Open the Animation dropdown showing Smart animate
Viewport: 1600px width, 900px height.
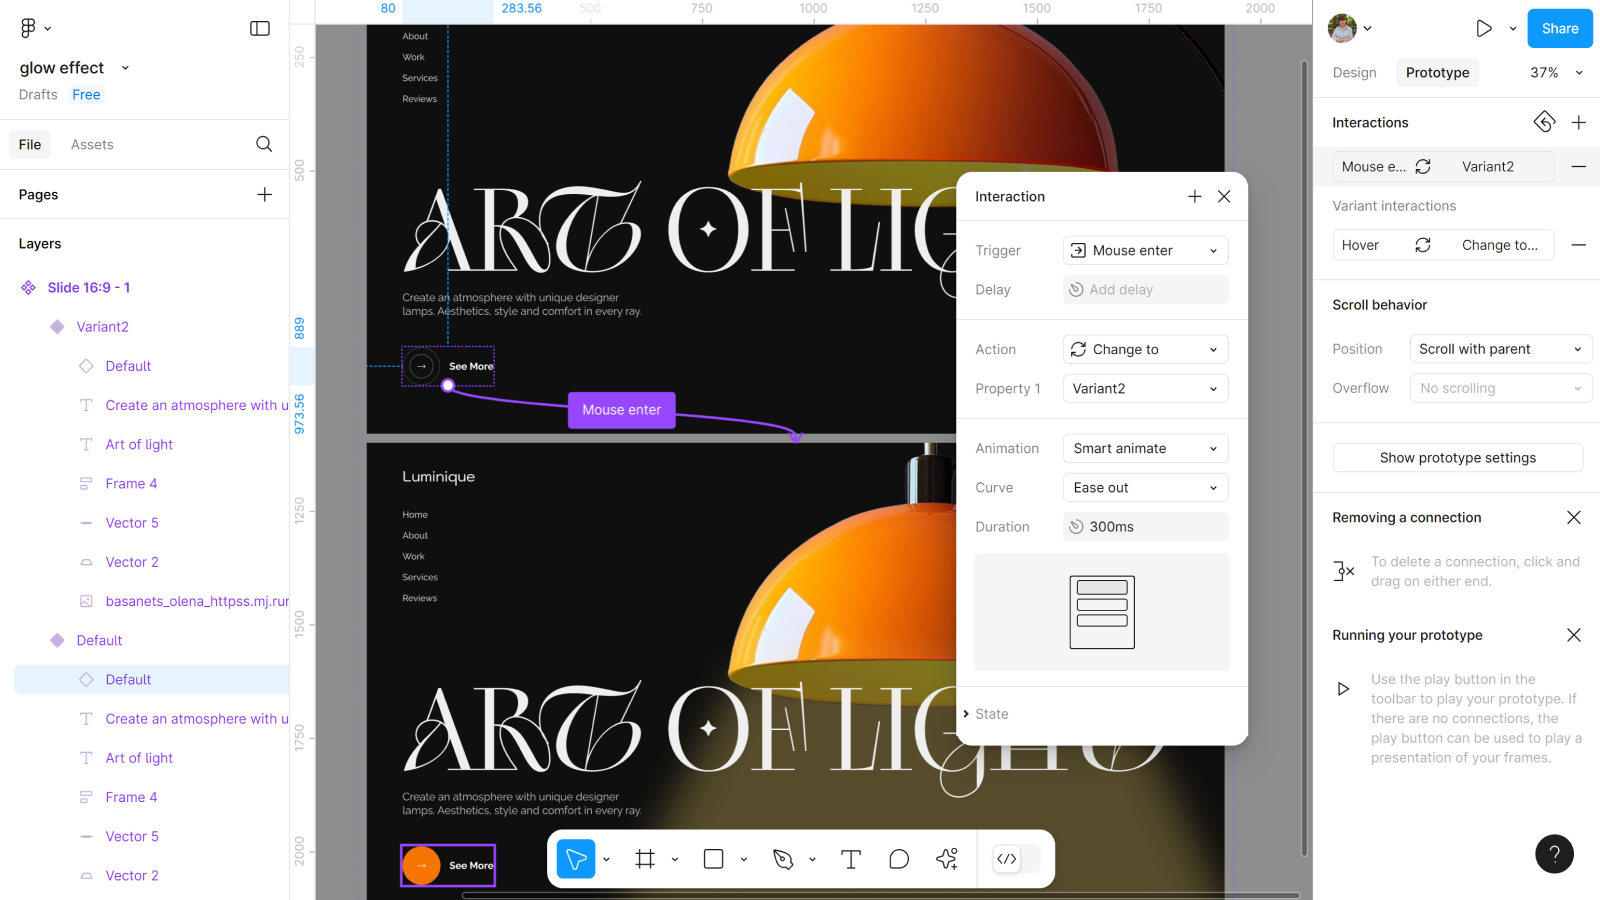(x=1145, y=449)
